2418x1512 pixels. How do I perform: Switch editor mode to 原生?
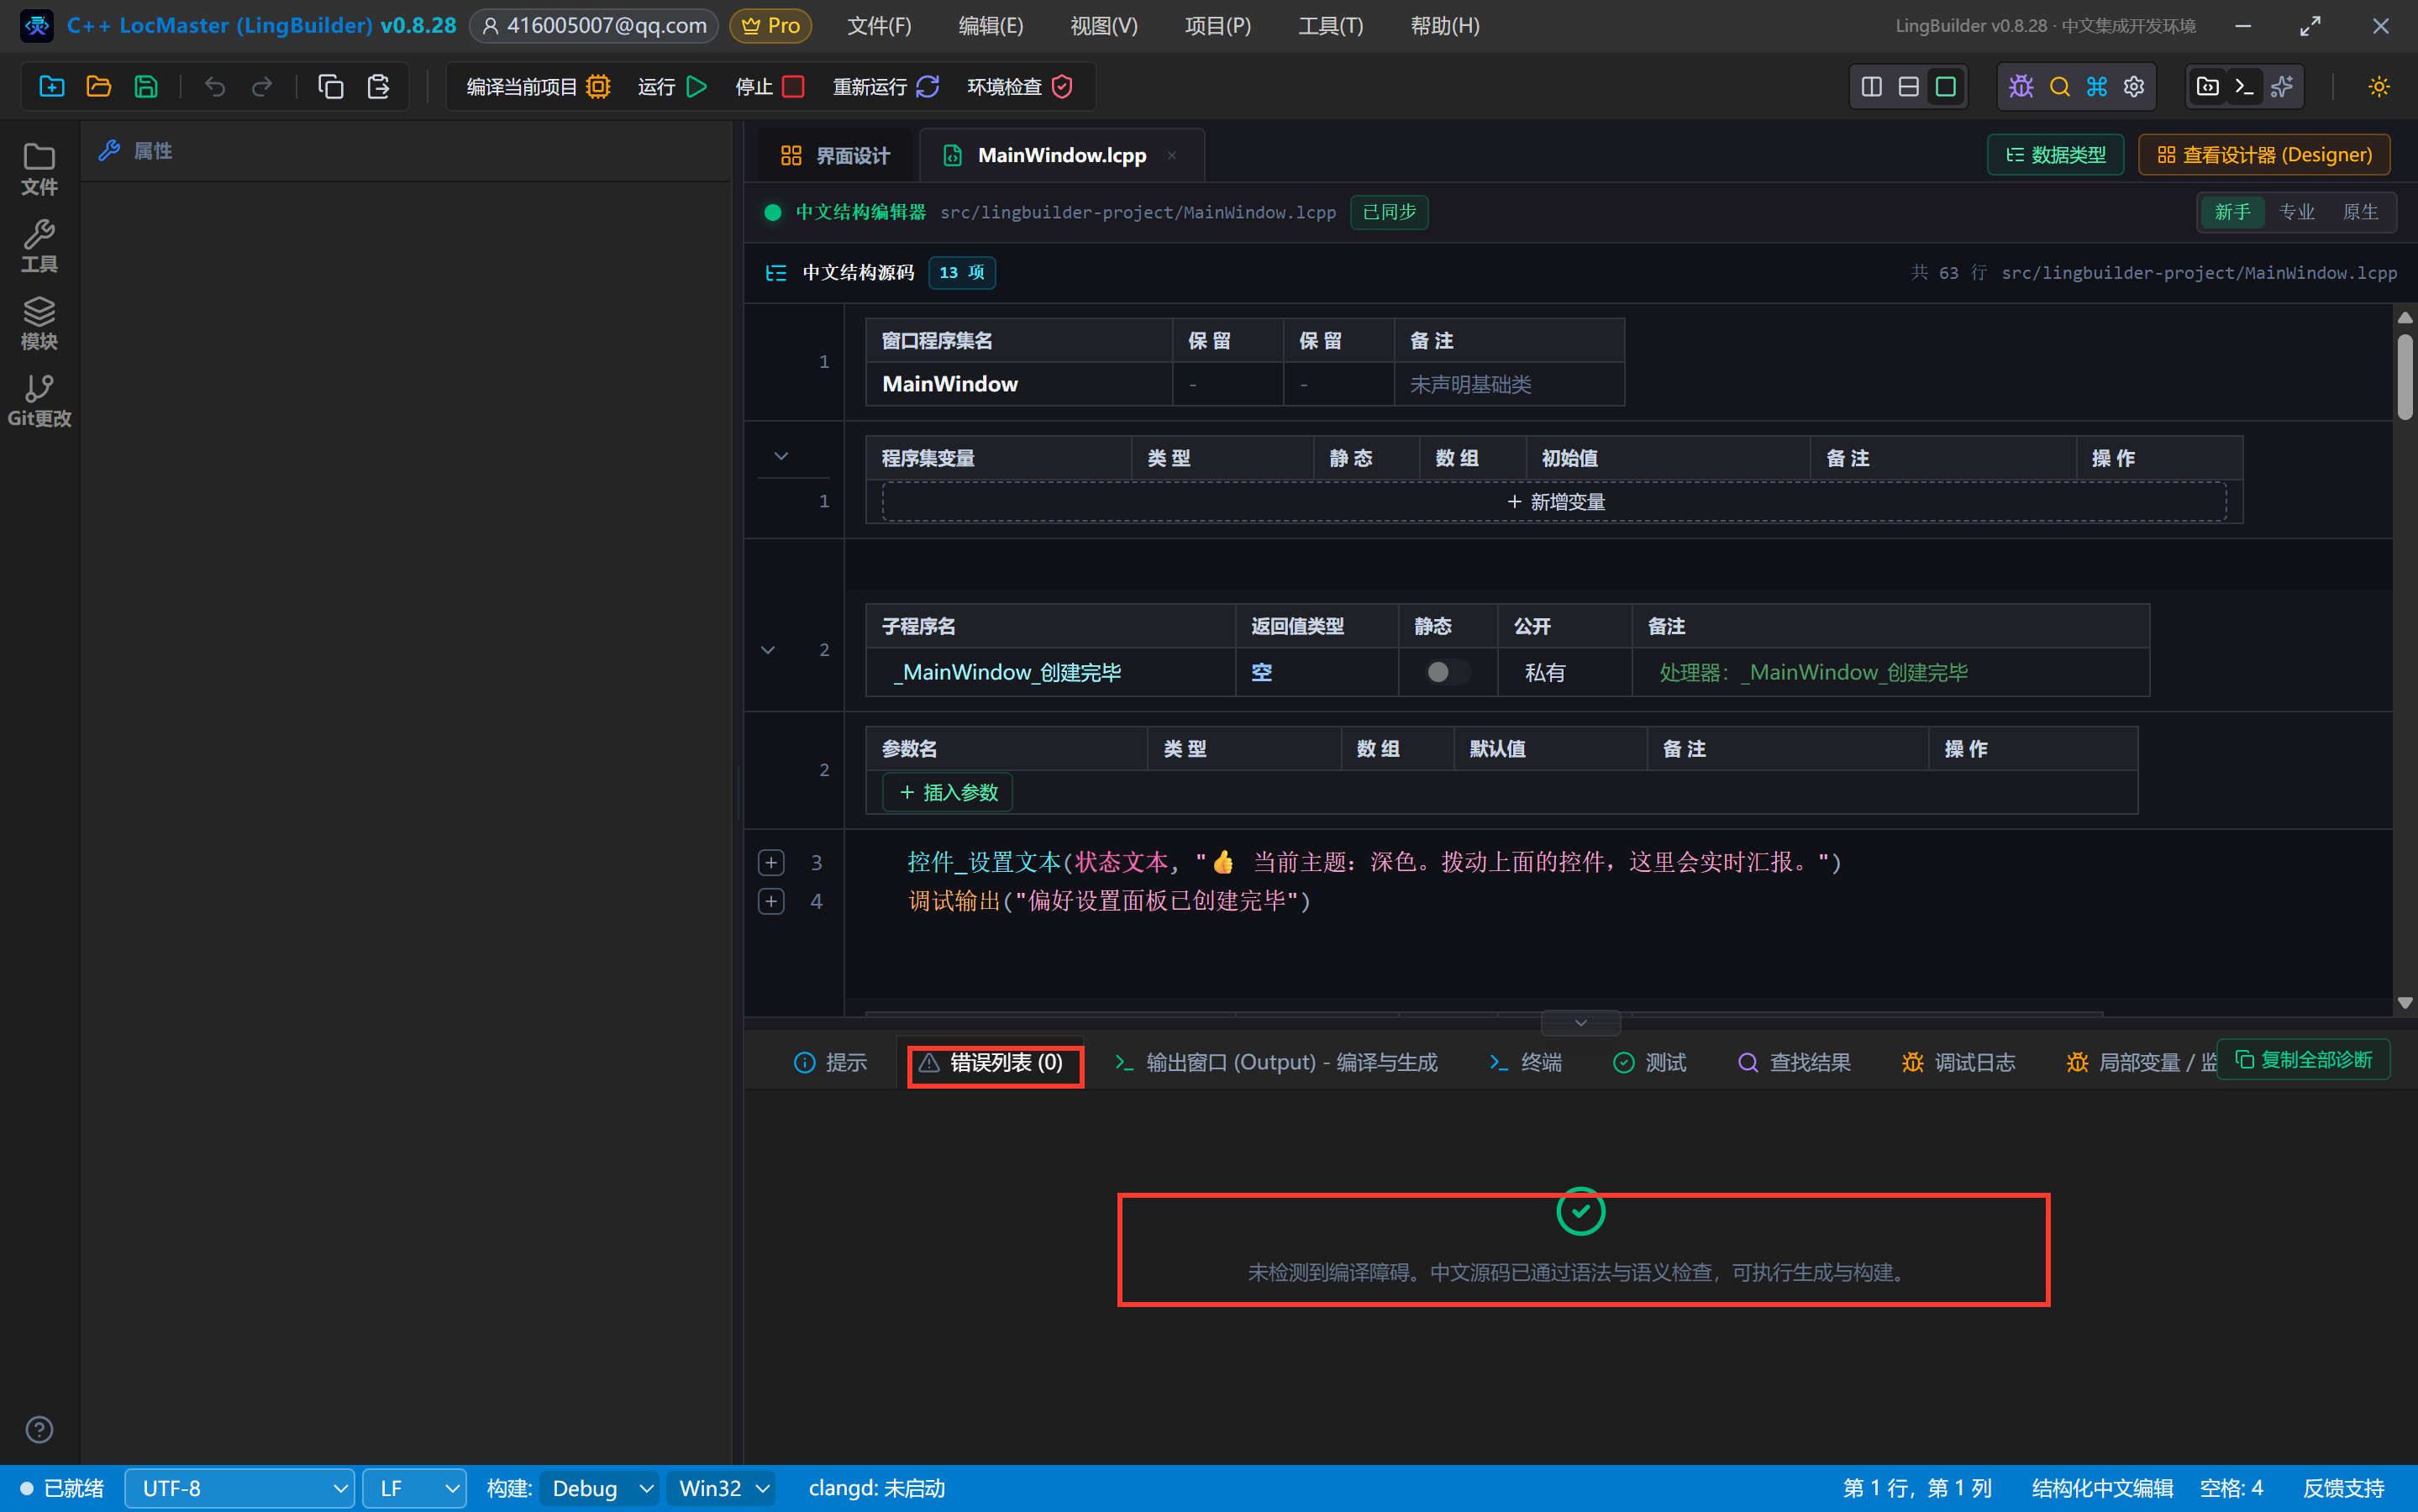[2360, 212]
